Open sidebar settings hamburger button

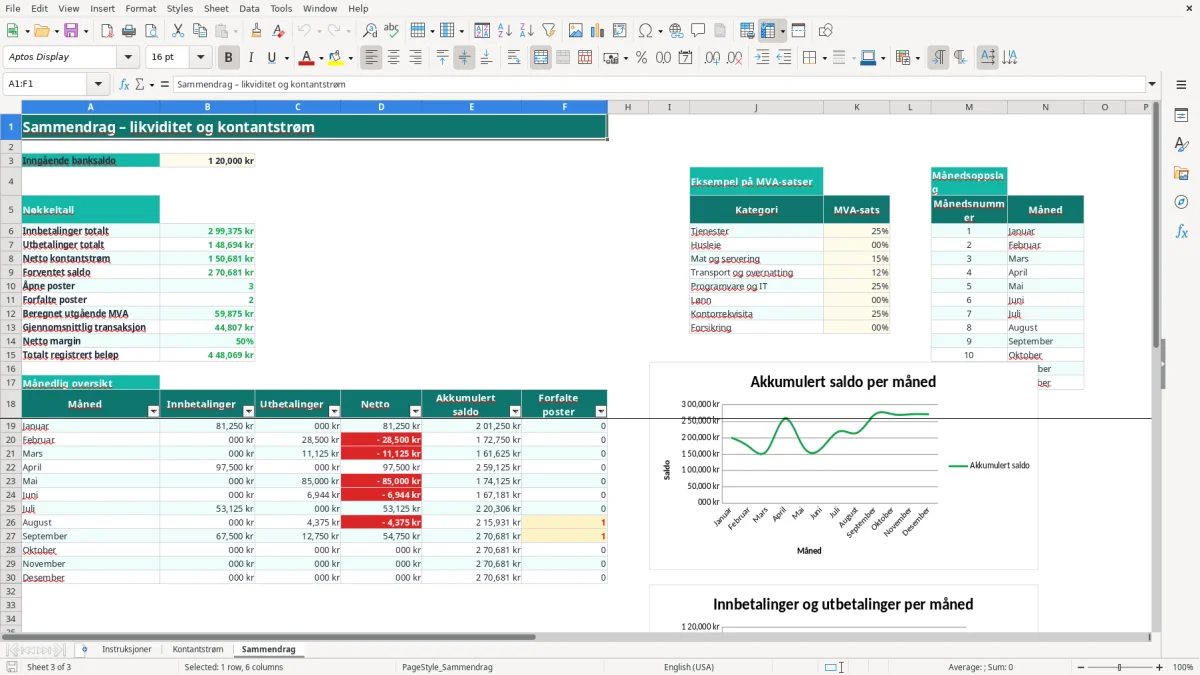[1181, 85]
